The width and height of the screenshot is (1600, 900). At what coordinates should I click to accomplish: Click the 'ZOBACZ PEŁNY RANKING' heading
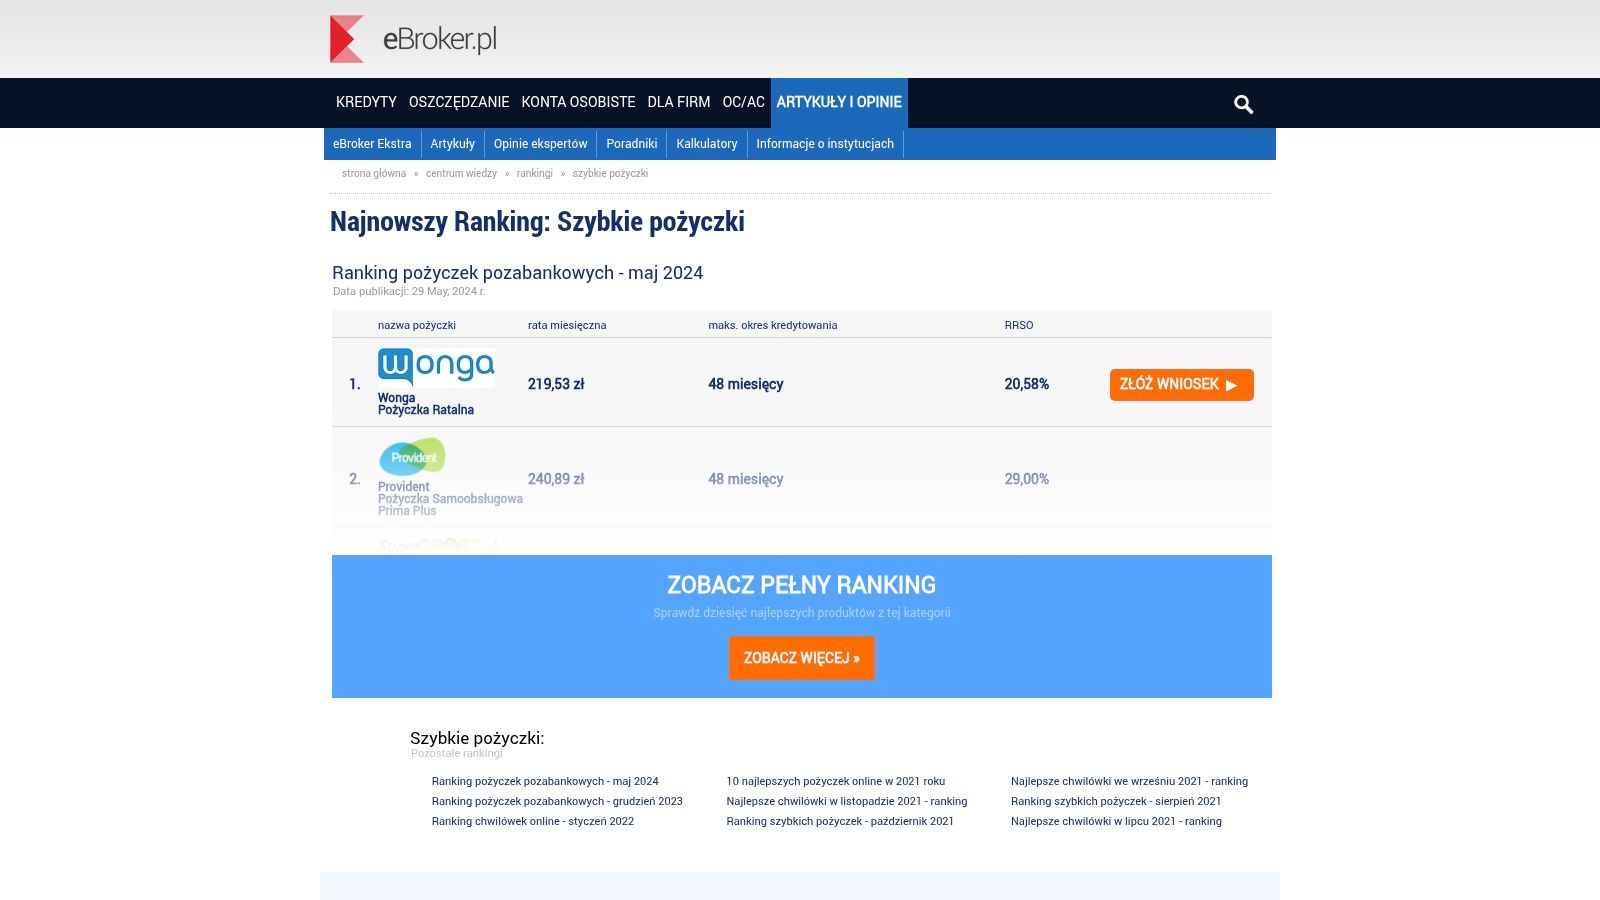[802, 585]
